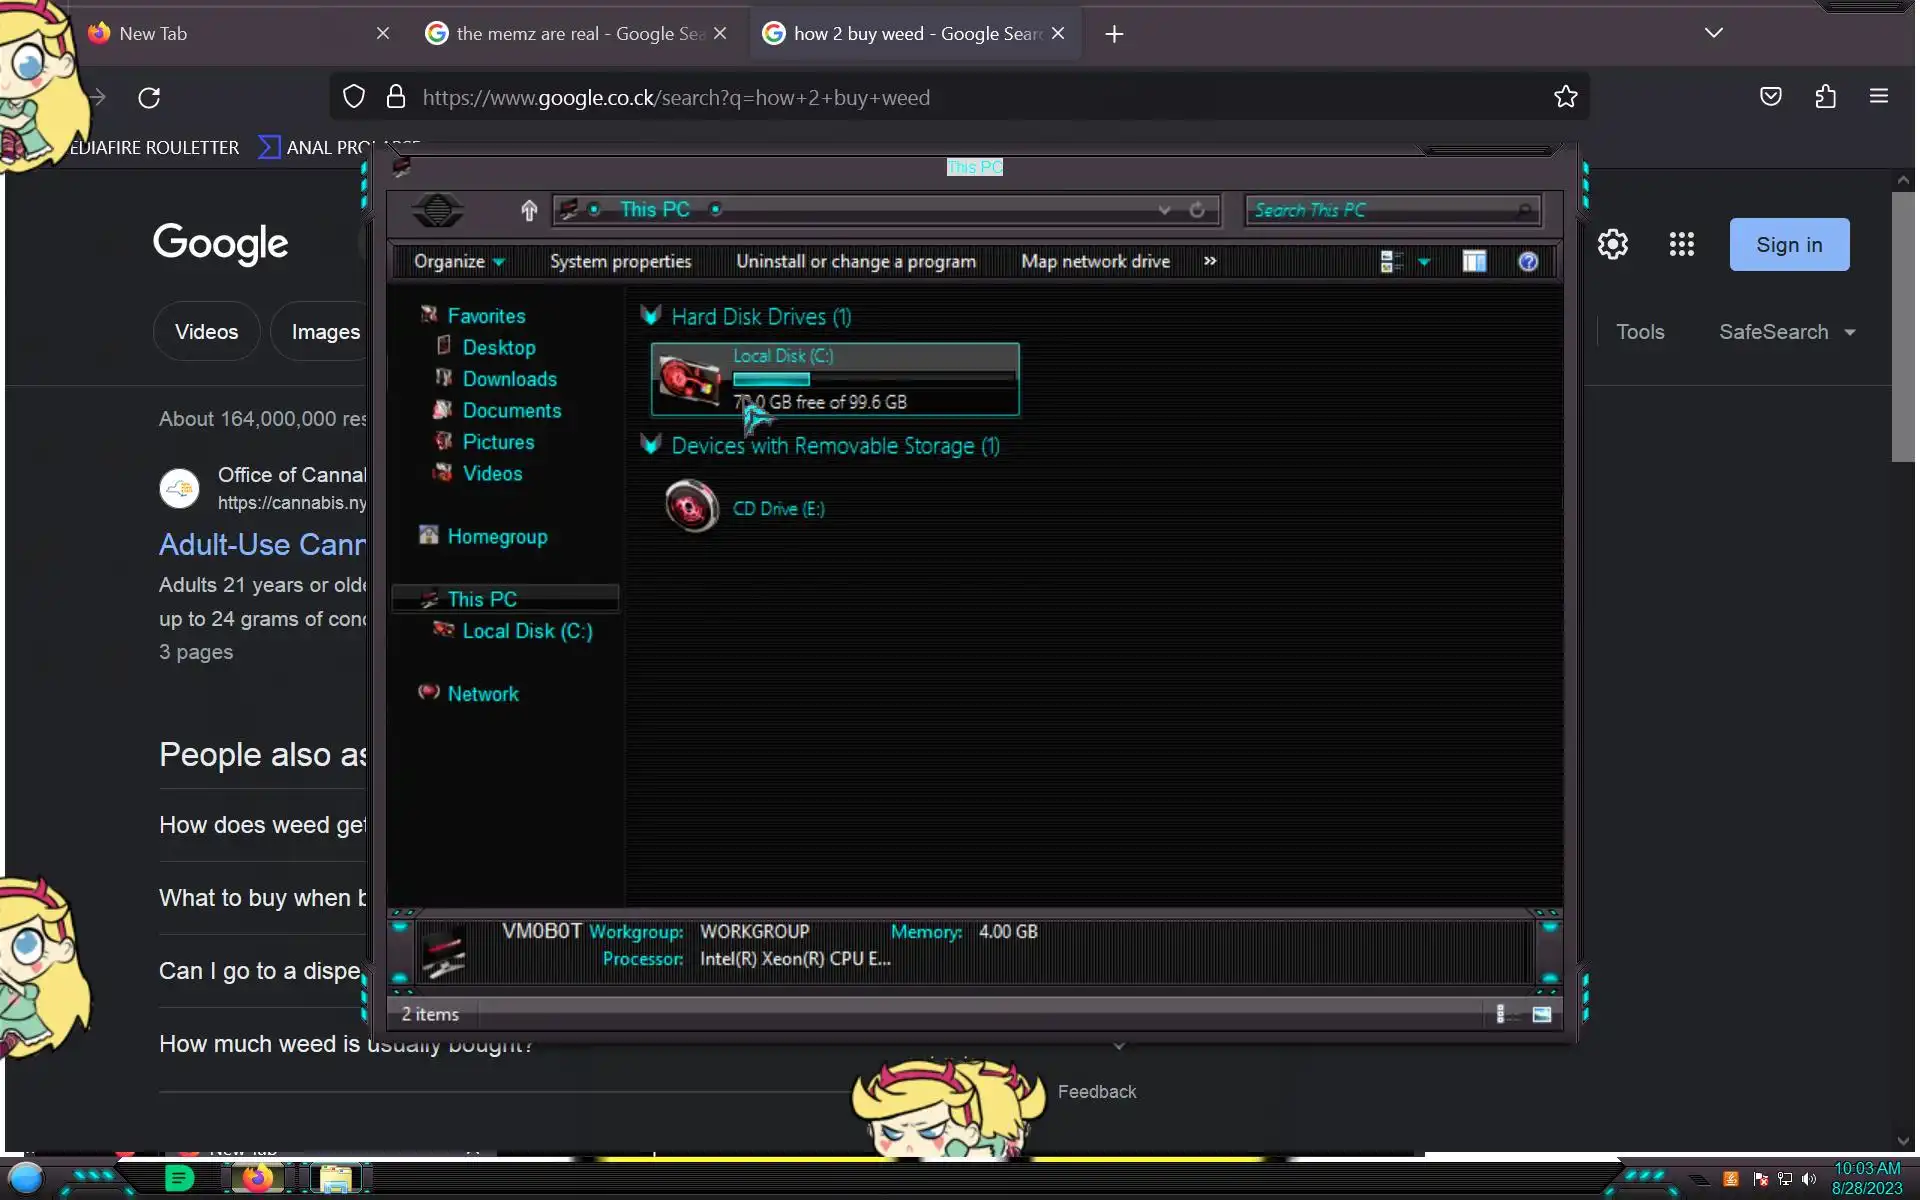Select the Videos search filter
This screenshot has width=1920, height=1200.
(x=206, y=332)
